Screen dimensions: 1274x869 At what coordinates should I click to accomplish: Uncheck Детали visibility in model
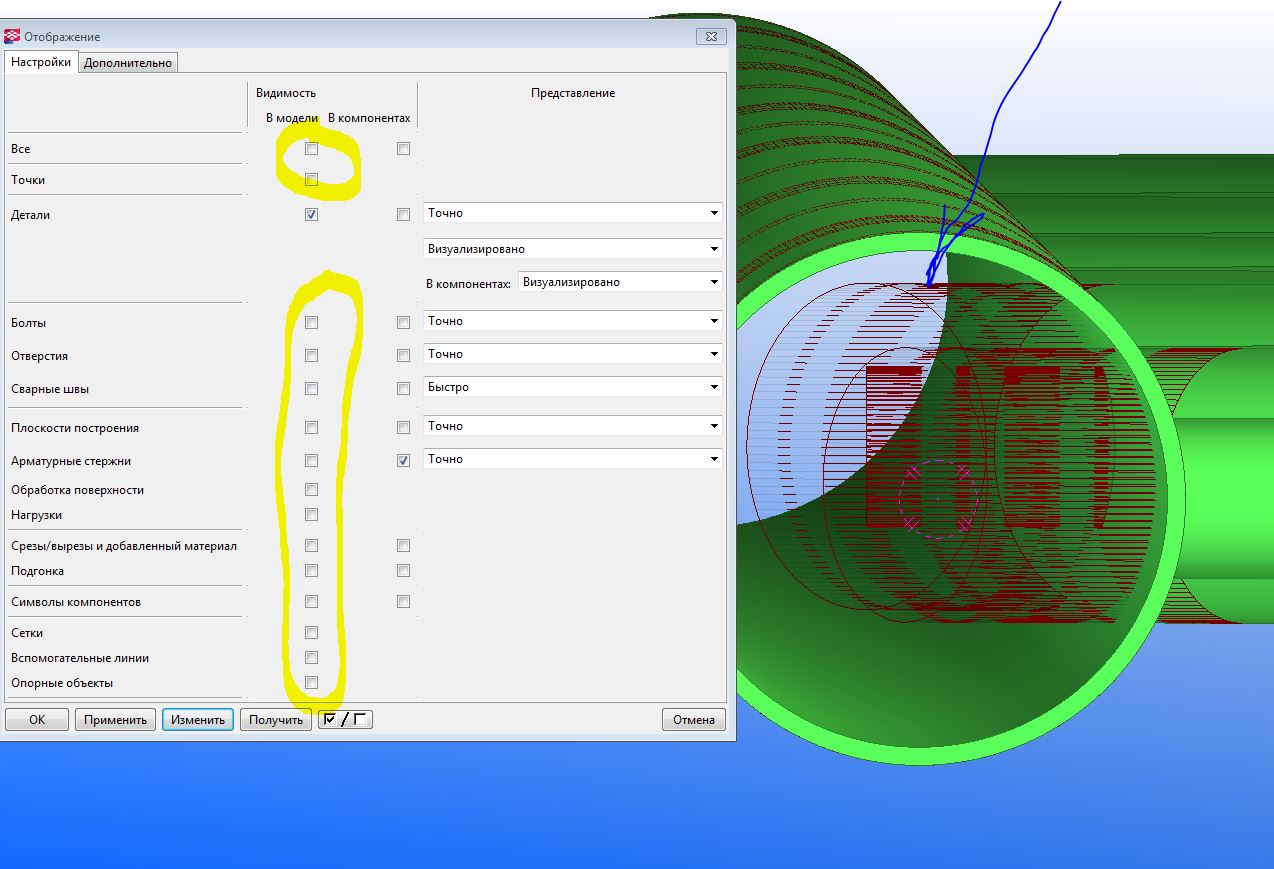(x=311, y=215)
